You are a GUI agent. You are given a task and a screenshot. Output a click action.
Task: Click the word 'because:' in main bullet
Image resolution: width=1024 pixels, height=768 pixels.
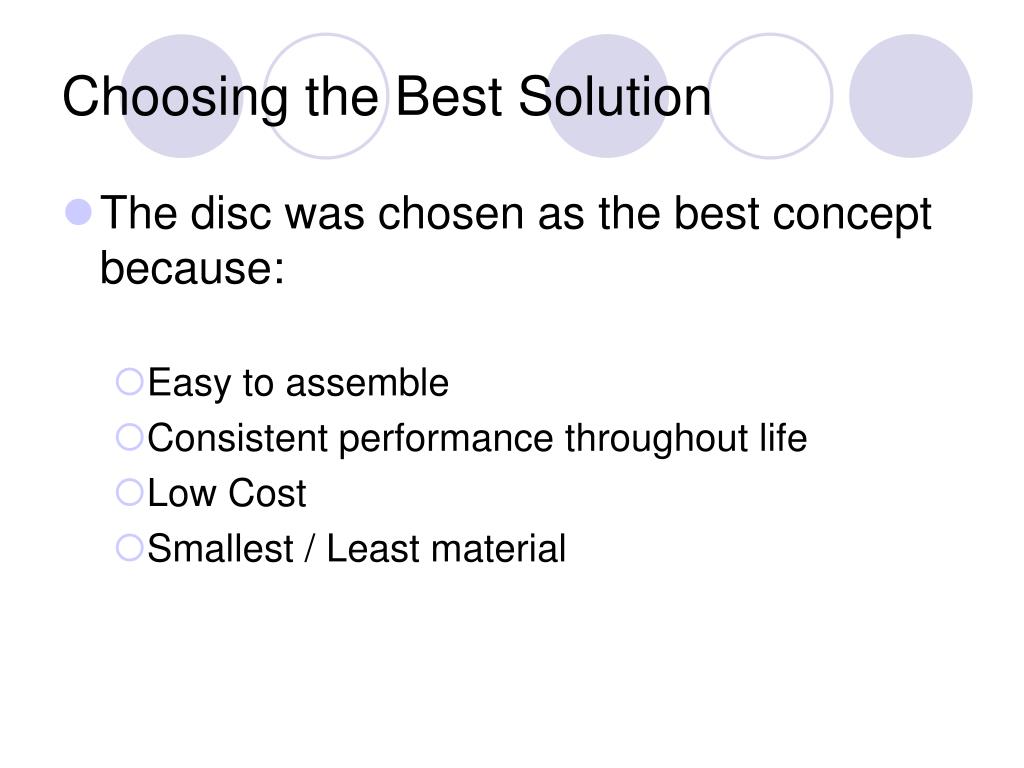[x=193, y=268]
